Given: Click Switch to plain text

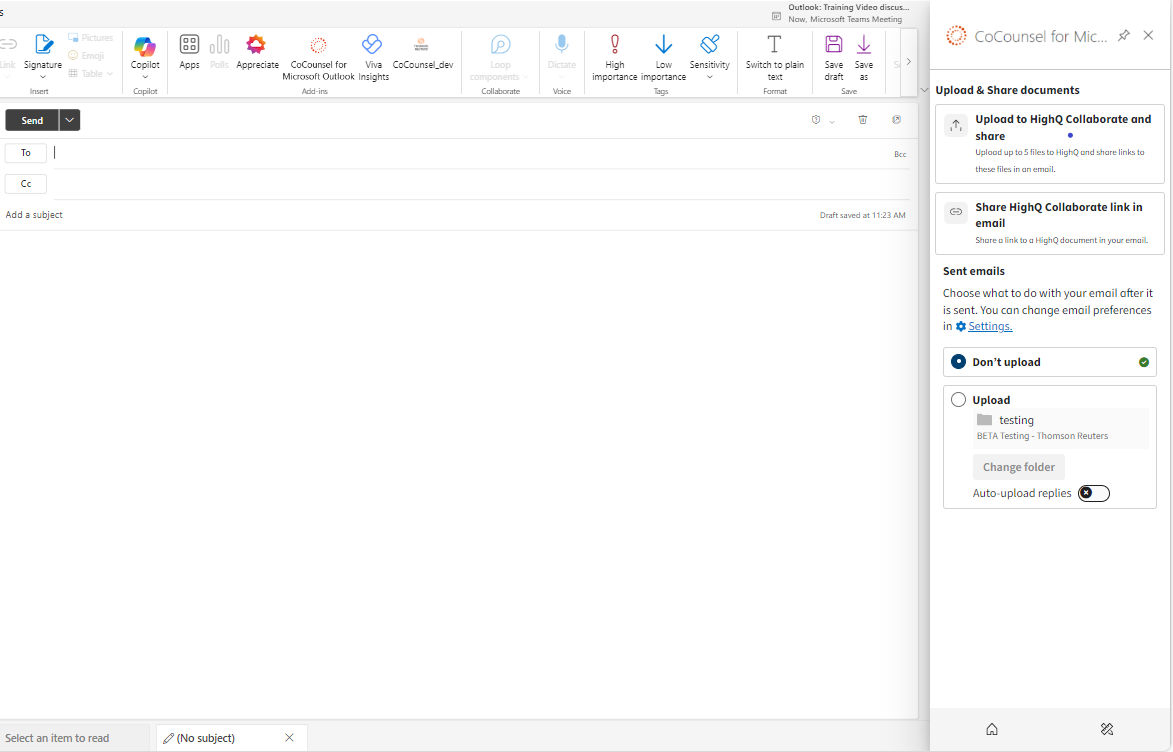Looking at the screenshot, I should tap(774, 58).
